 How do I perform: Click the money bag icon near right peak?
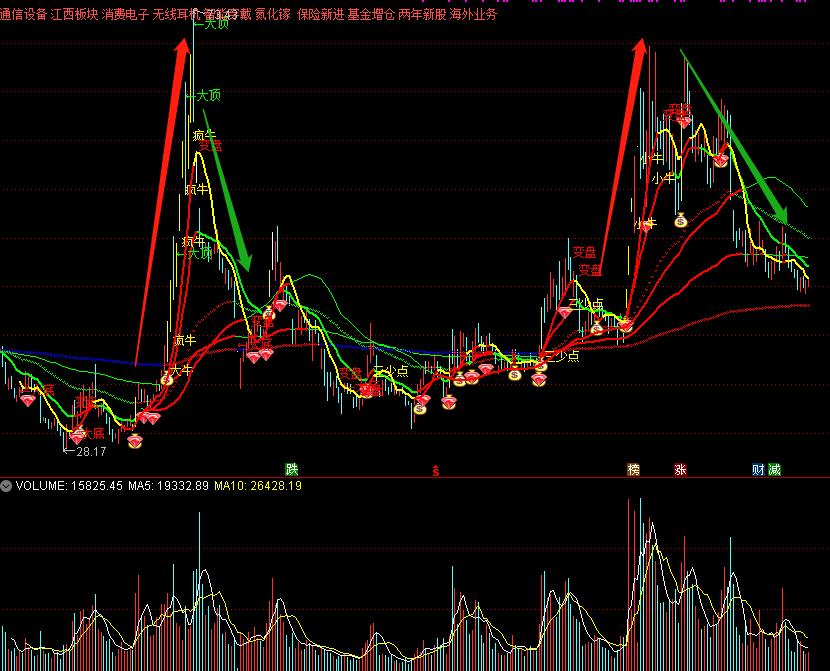tap(680, 221)
